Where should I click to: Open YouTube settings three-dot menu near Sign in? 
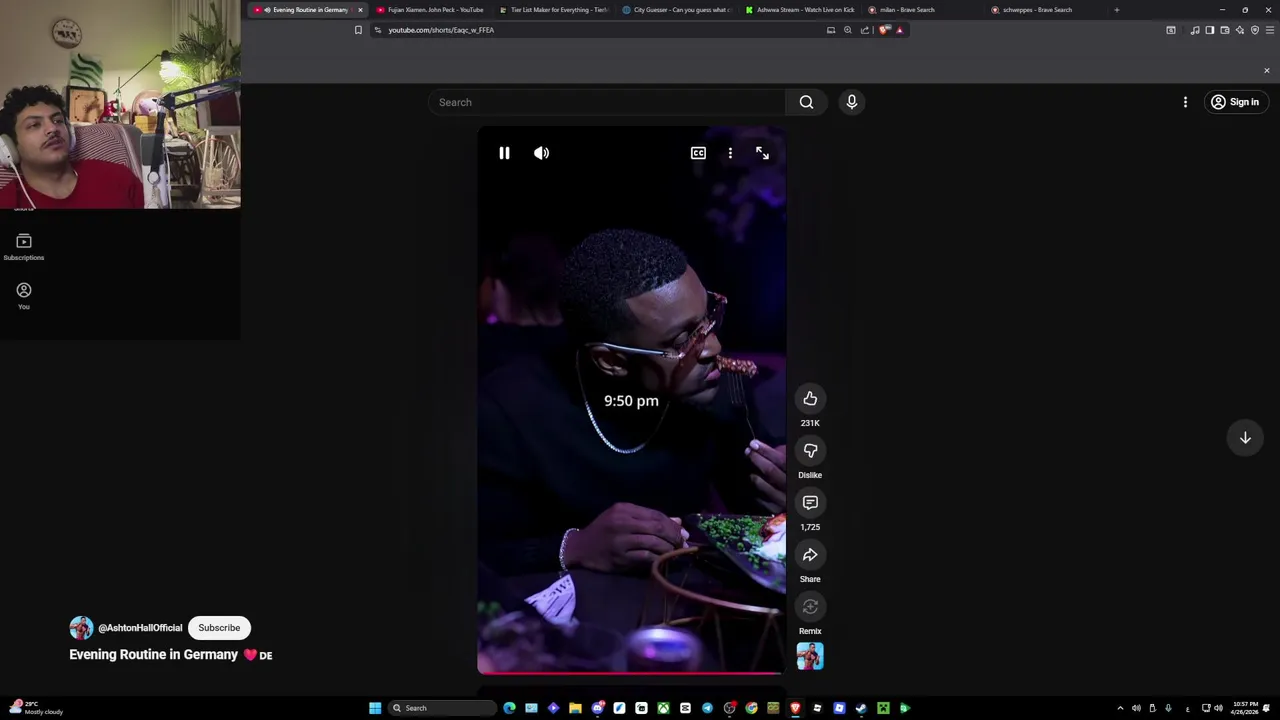pyautogui.click(x=1185, y=102)
